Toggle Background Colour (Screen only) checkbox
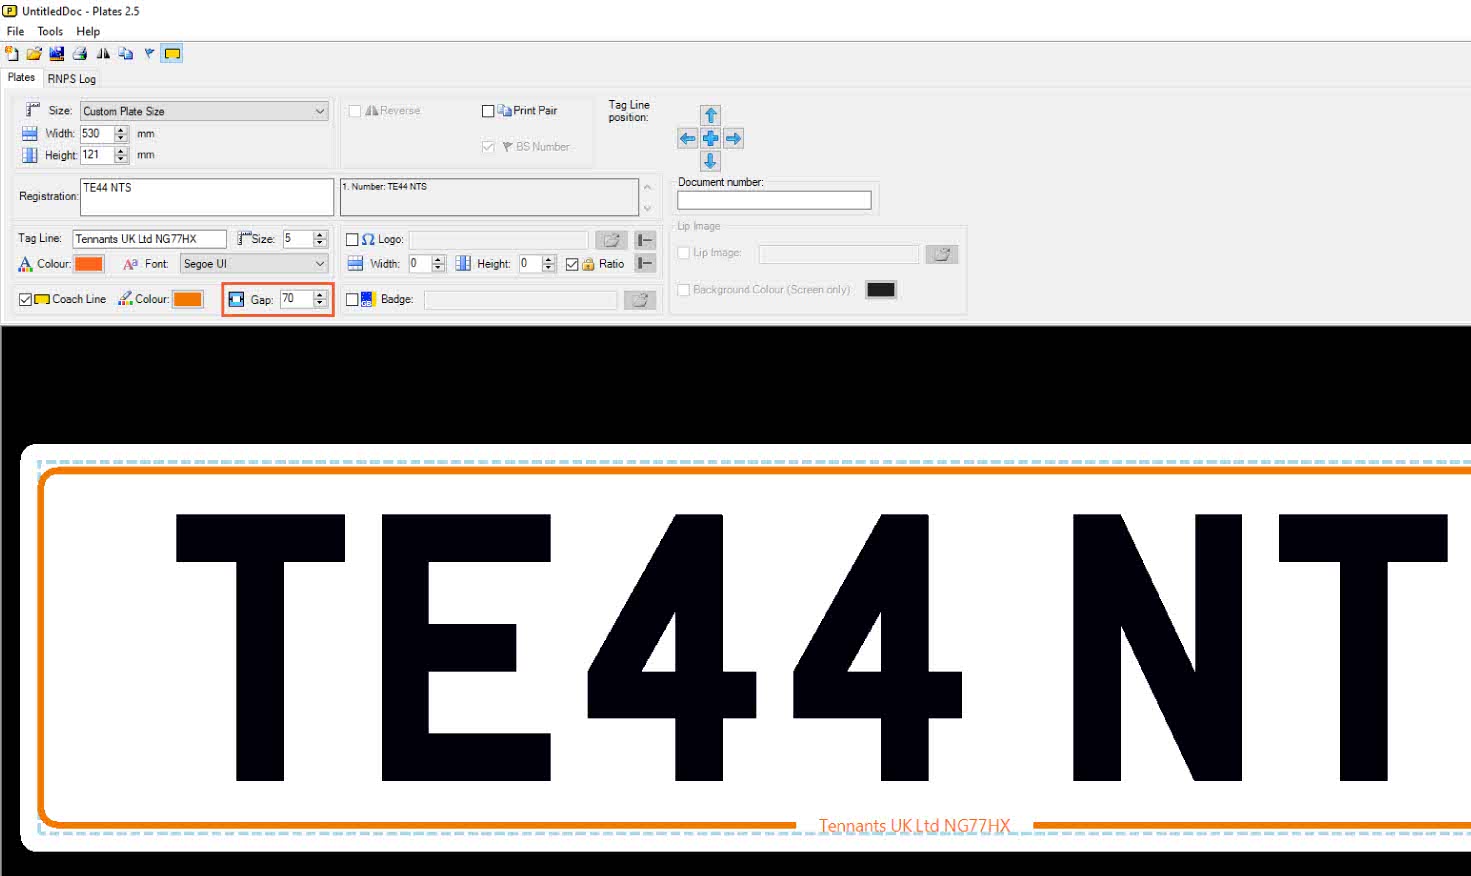1471x876 pixels. click(684, 290)
